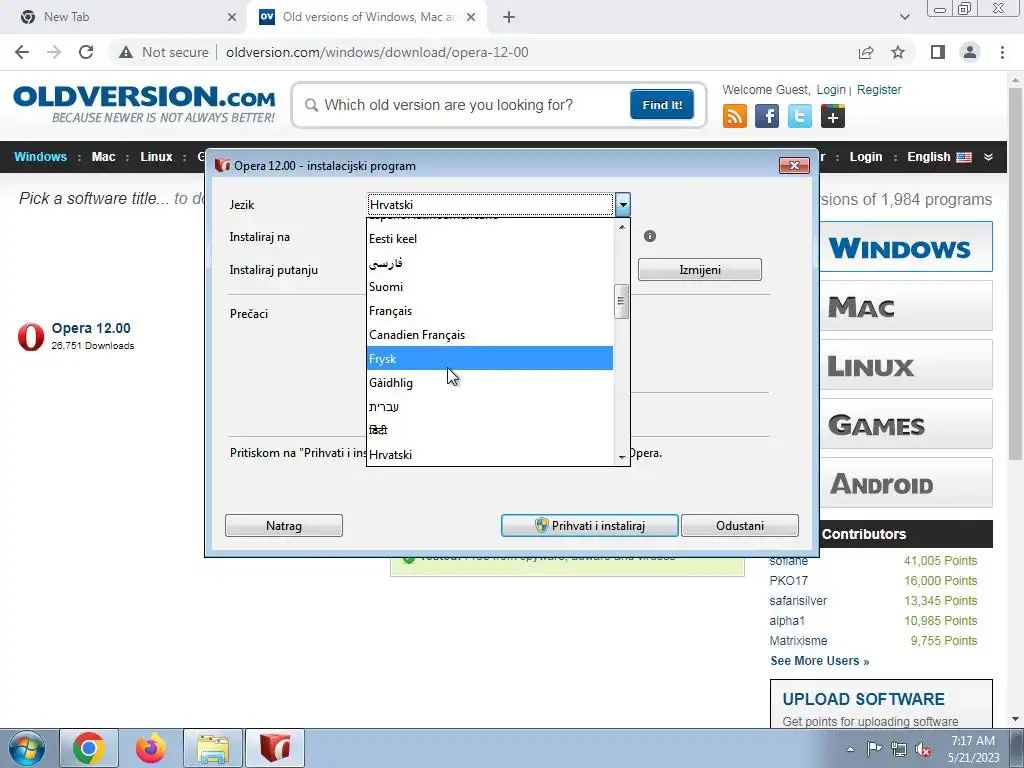This screenshot has height=768, width=1024.
Task: Click the Android platform banner
Action: pyautogui.click(x=905, y=483)
